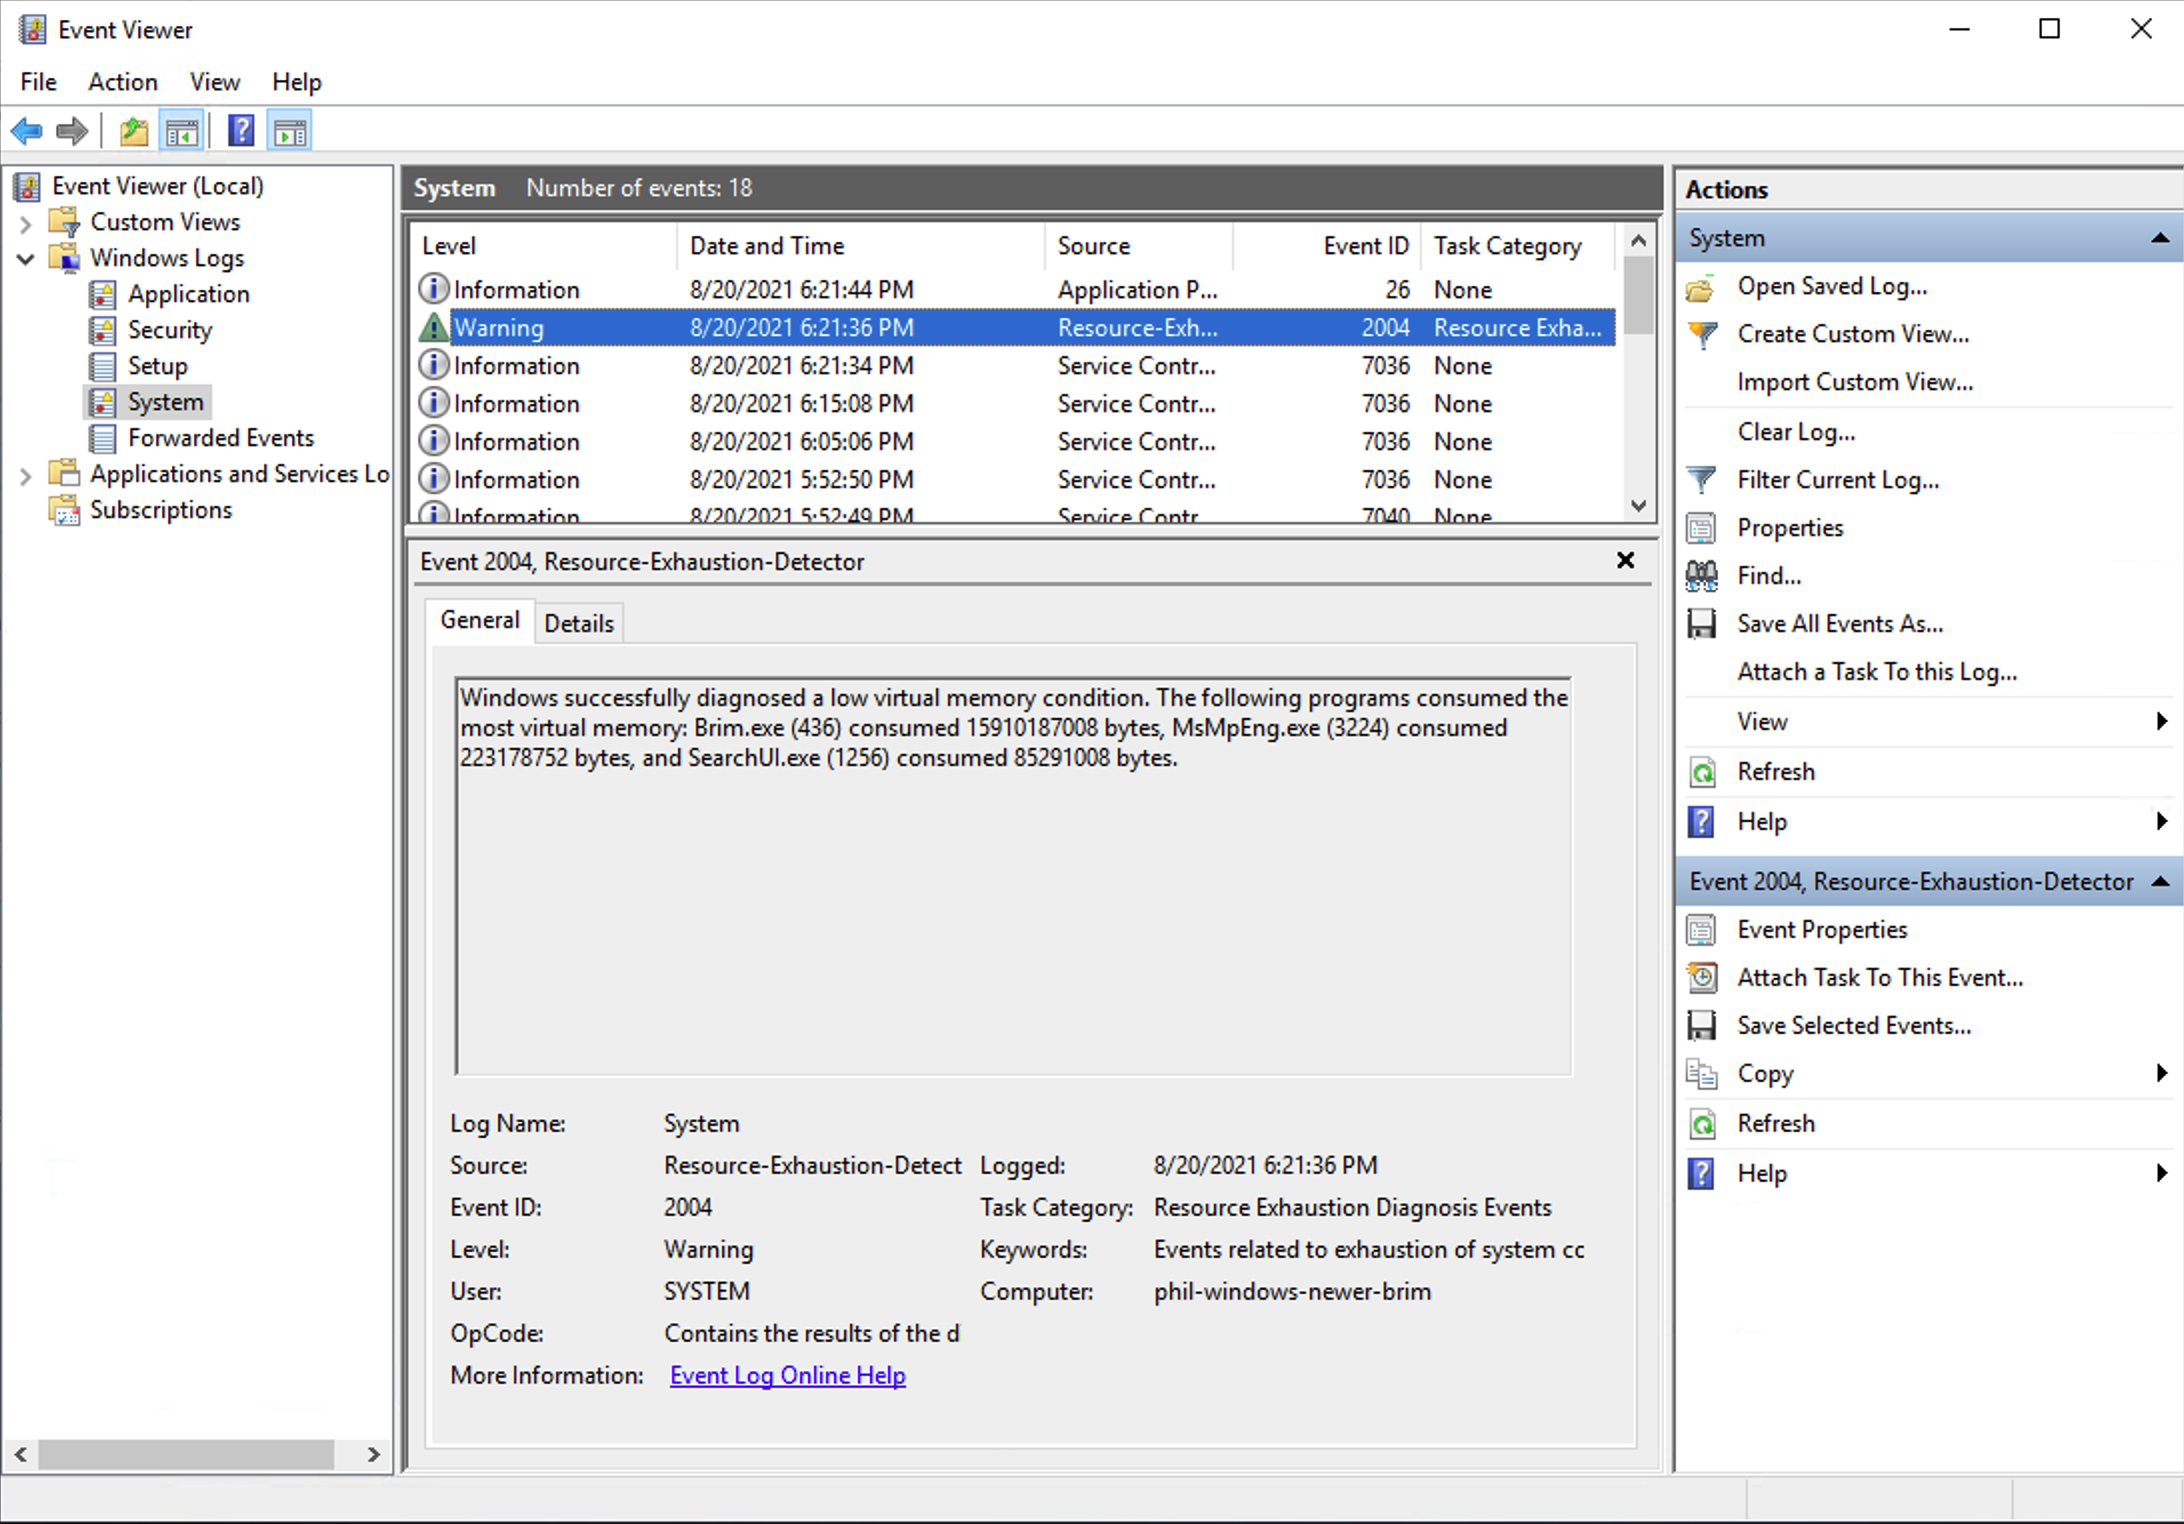Open the Action menu
The width and height of the screenshot is (2184, 1524).
point(122,81)
